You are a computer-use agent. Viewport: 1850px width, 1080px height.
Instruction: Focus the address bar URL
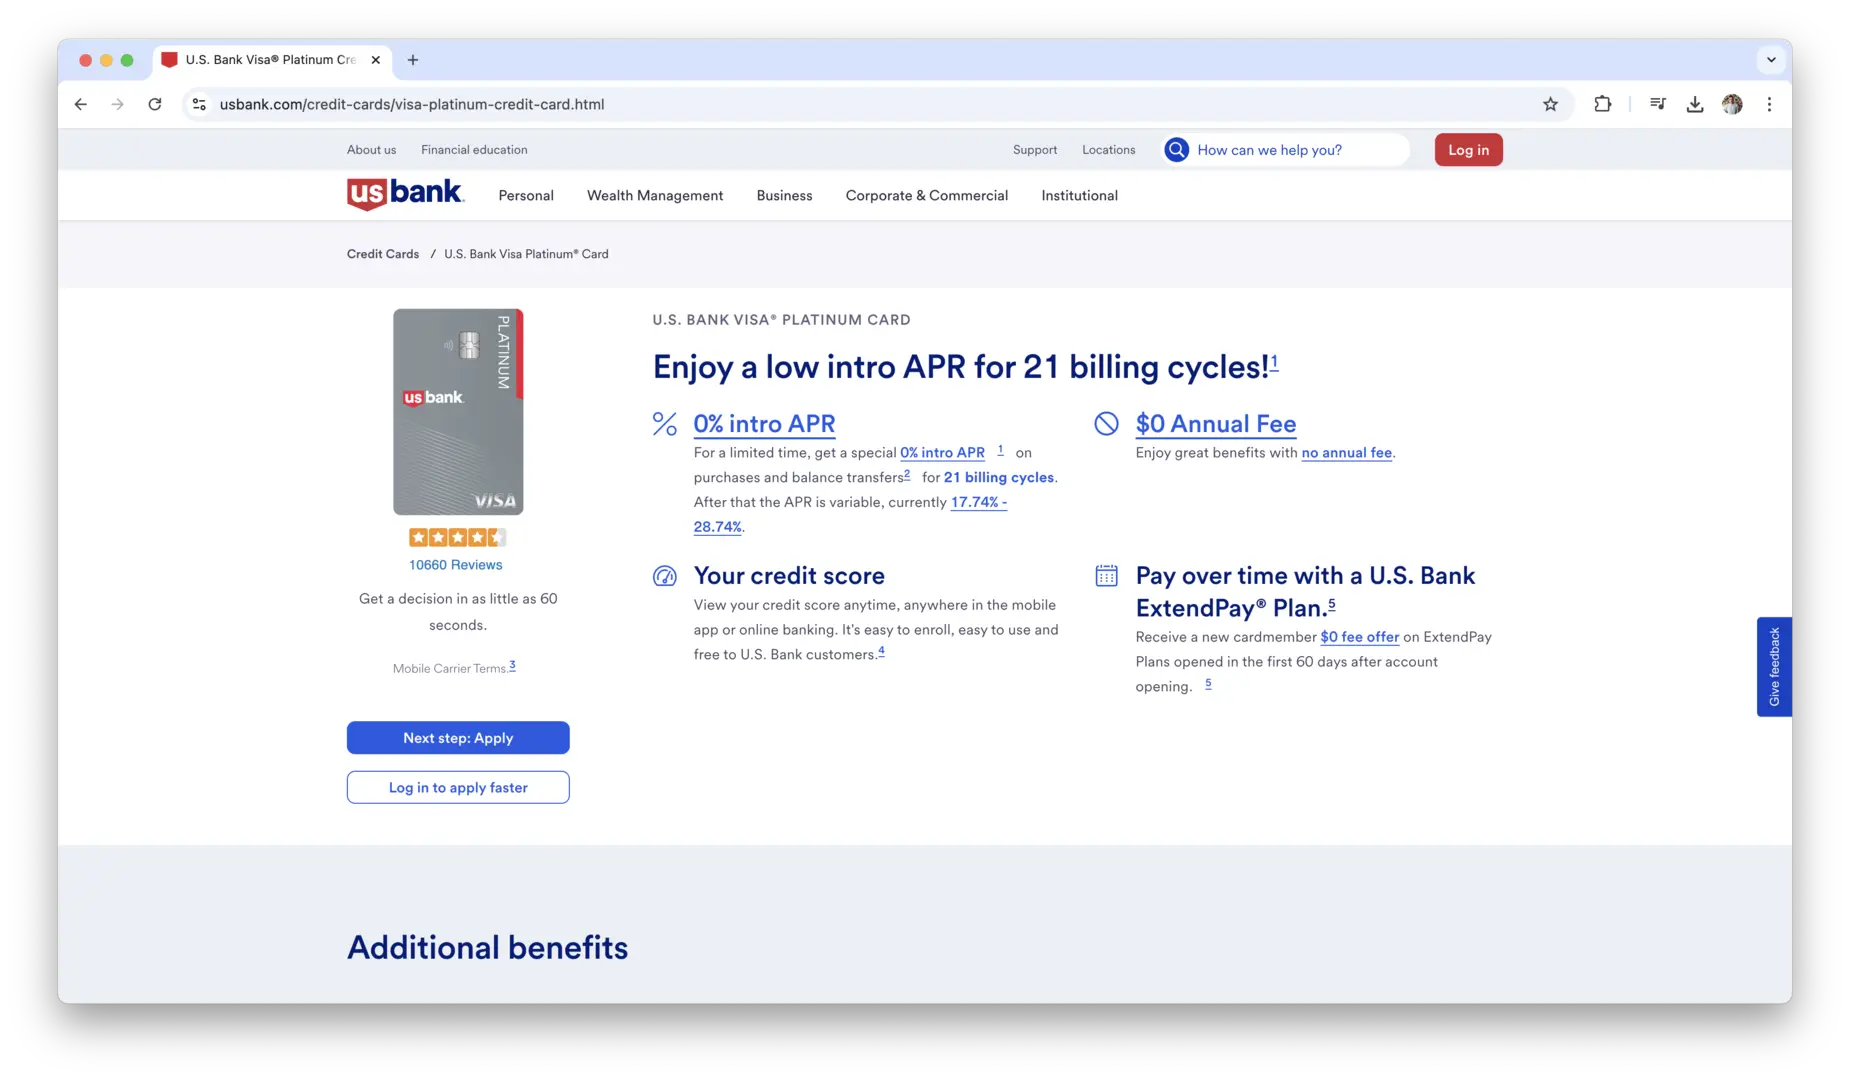tap(412, 104)
